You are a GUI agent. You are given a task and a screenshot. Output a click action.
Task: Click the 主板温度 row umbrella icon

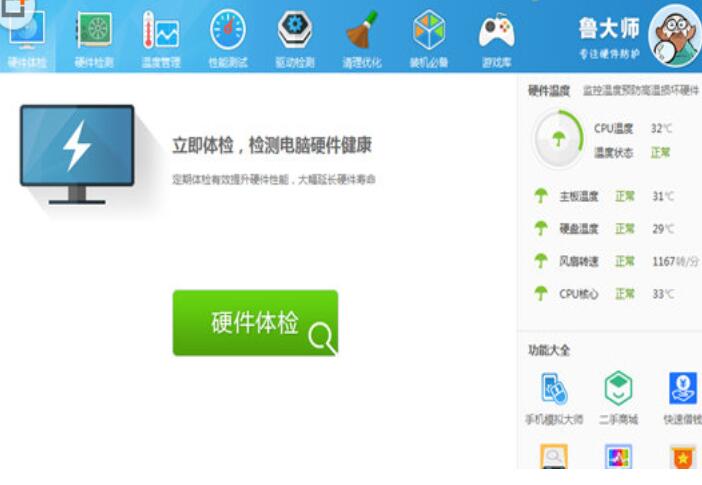click(541, 196)
